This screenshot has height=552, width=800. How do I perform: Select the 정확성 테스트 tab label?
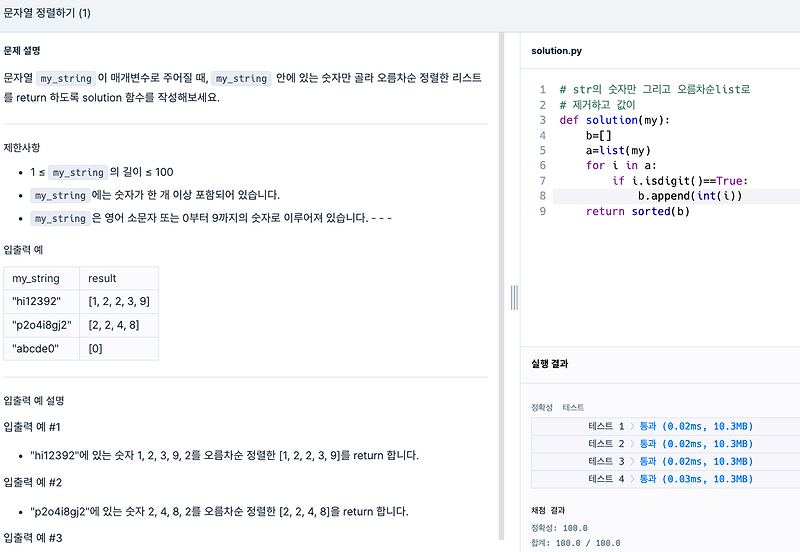[x=557, y=407]
